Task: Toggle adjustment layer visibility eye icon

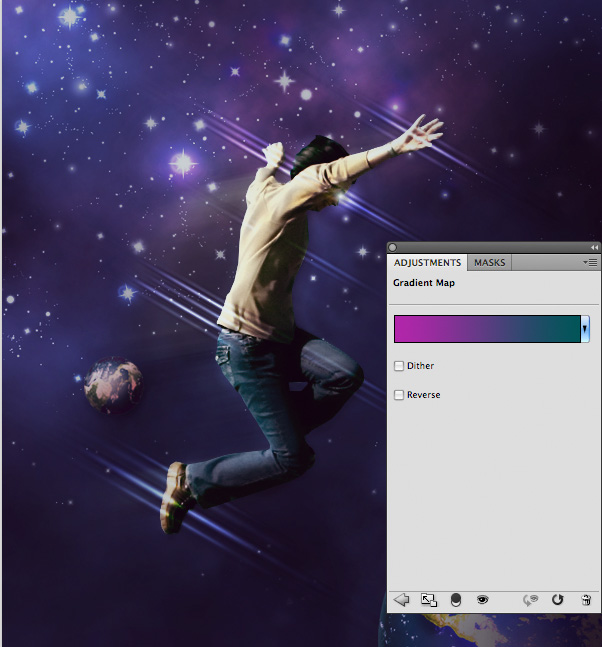Action: pos(482,600)
